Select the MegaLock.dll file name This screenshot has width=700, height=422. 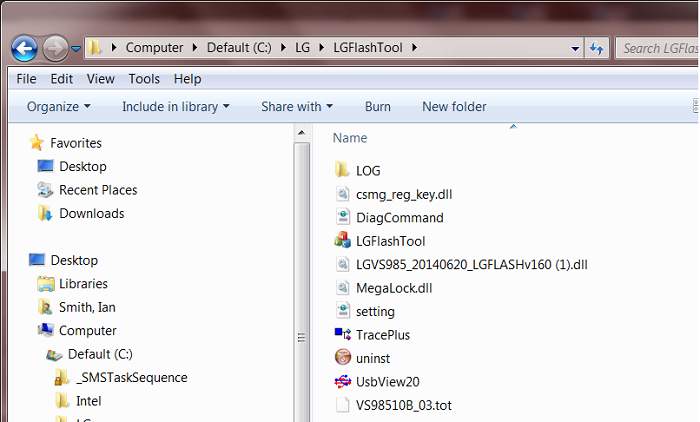click(394, 288)
